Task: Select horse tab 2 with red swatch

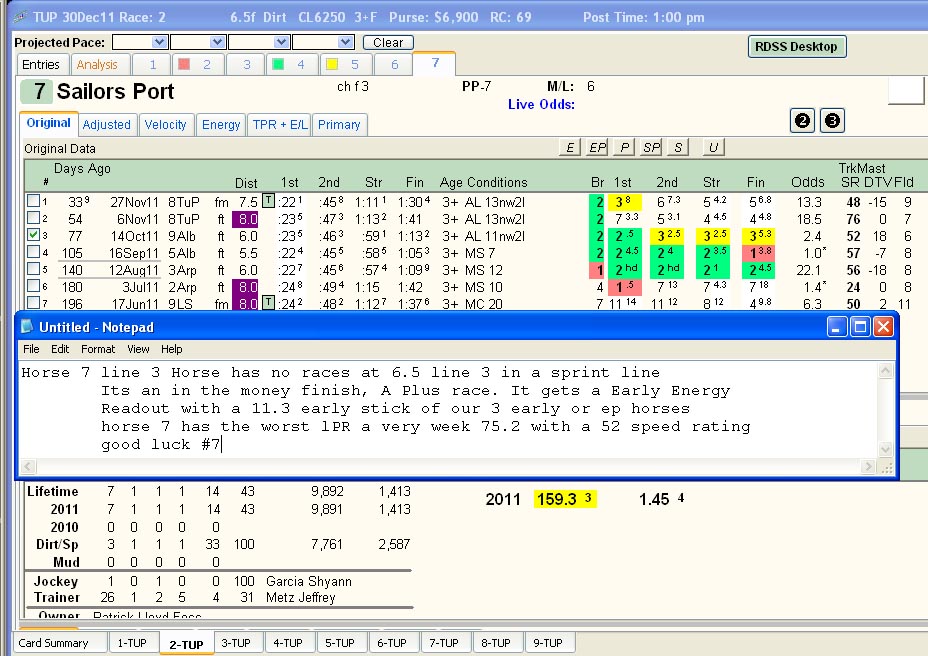Action: pyautogui.click(x=198, y=65)
